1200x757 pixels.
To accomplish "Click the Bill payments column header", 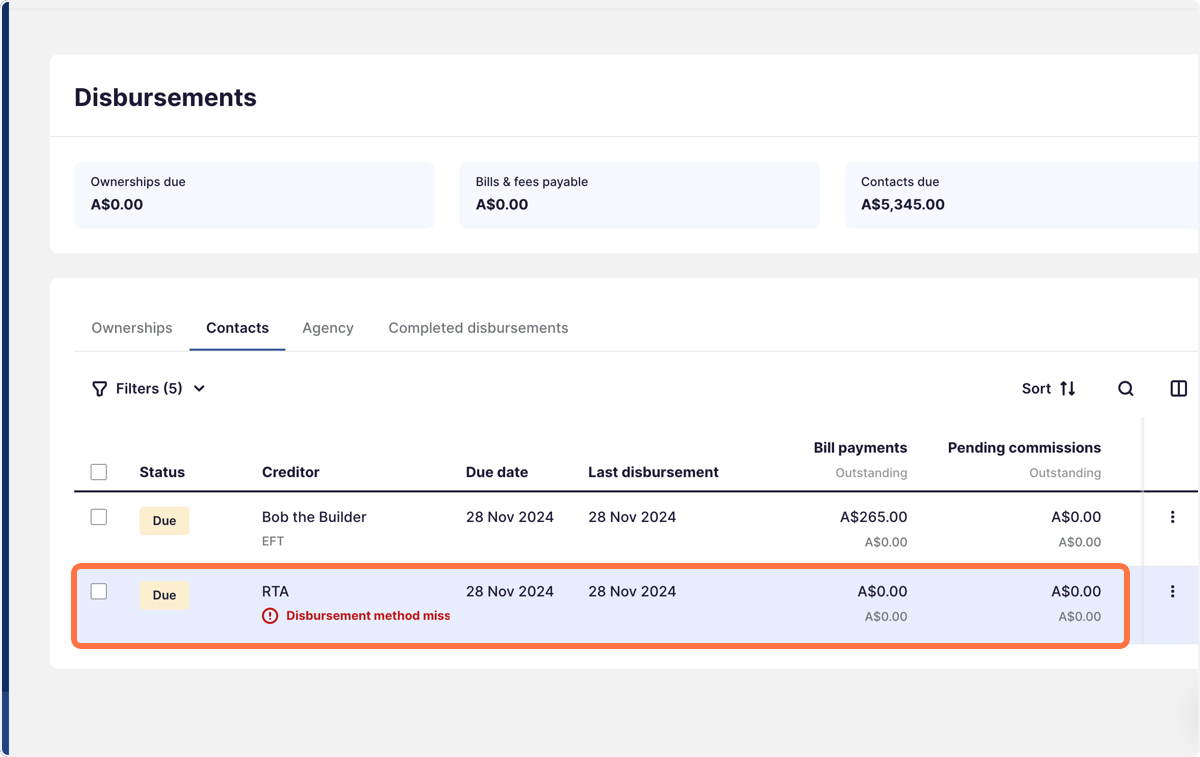I will [860, 448].
